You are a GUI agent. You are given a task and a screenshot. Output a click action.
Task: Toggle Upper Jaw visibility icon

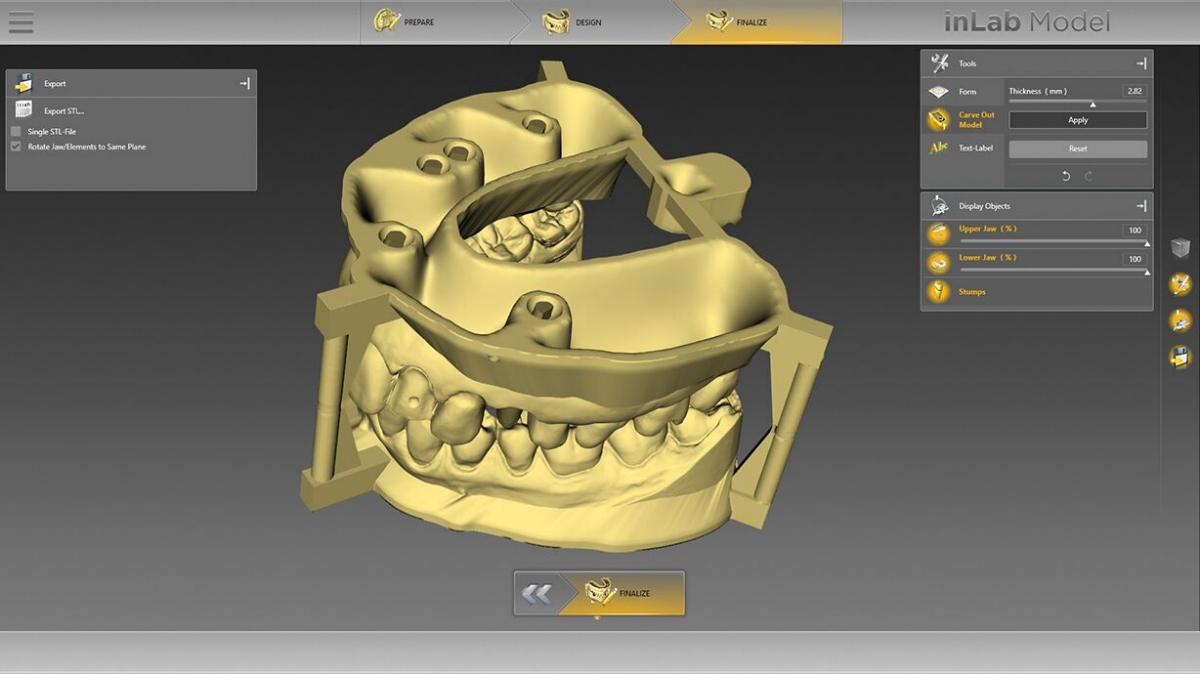[939, 234]
